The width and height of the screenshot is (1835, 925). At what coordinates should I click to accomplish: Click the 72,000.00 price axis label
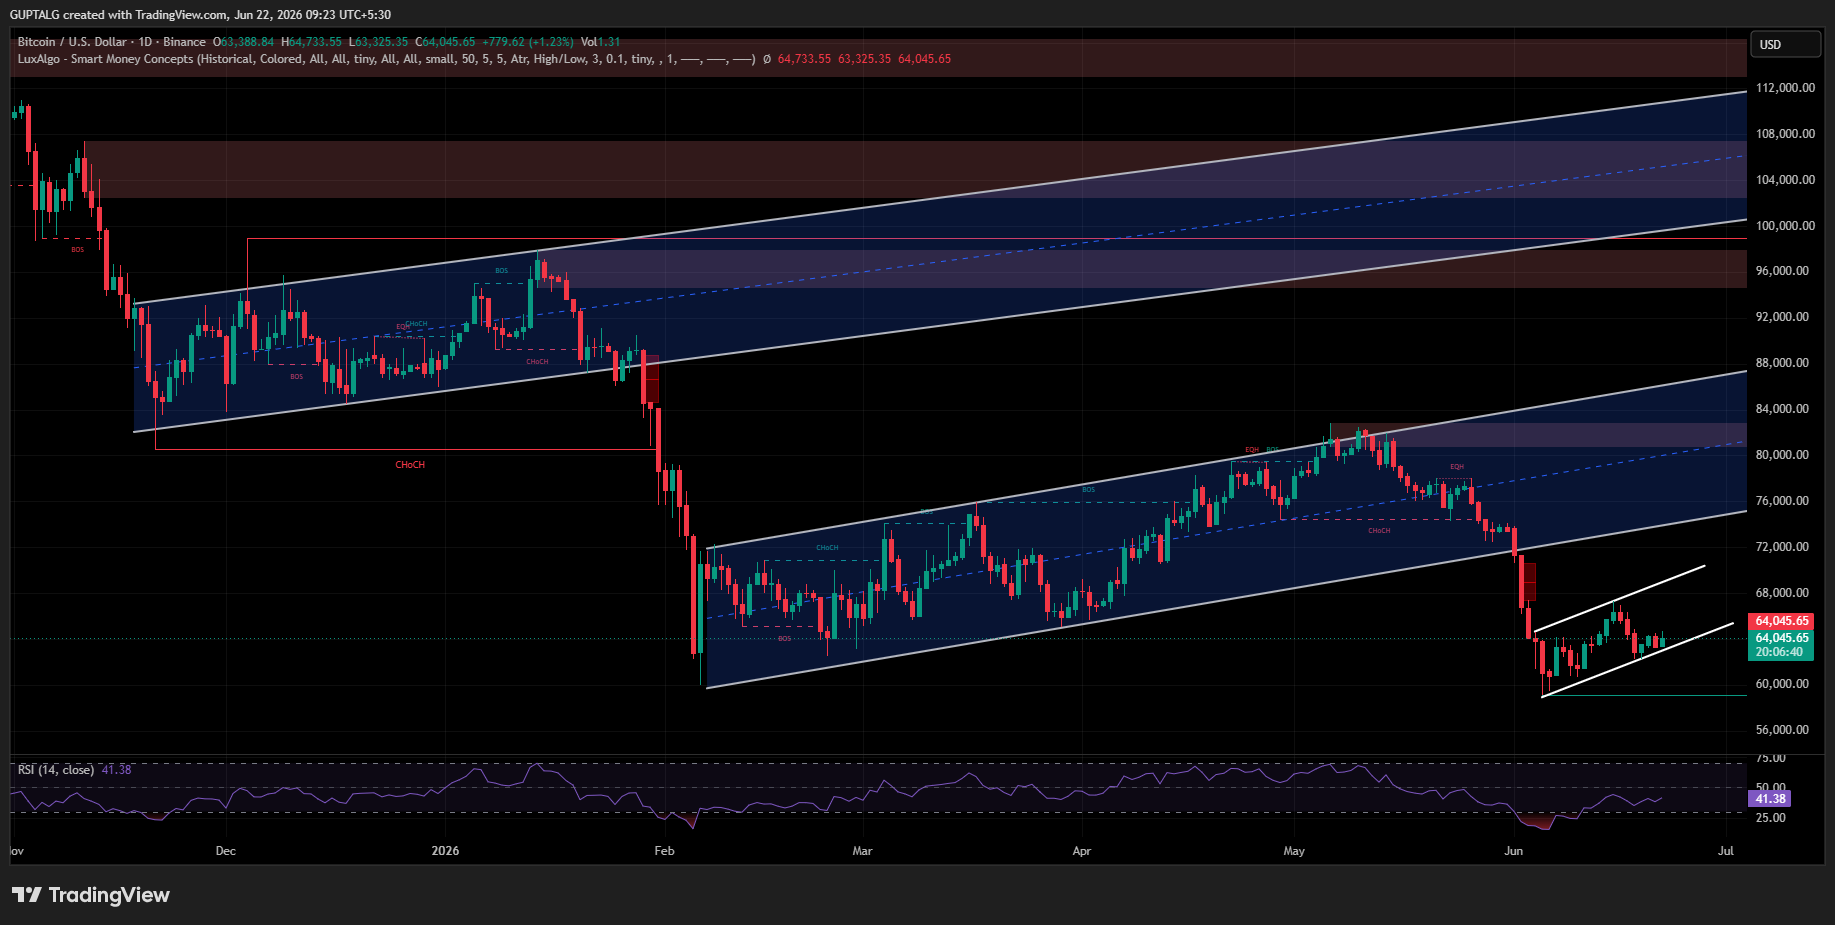pyautogui.click(x=1782, y=547)
